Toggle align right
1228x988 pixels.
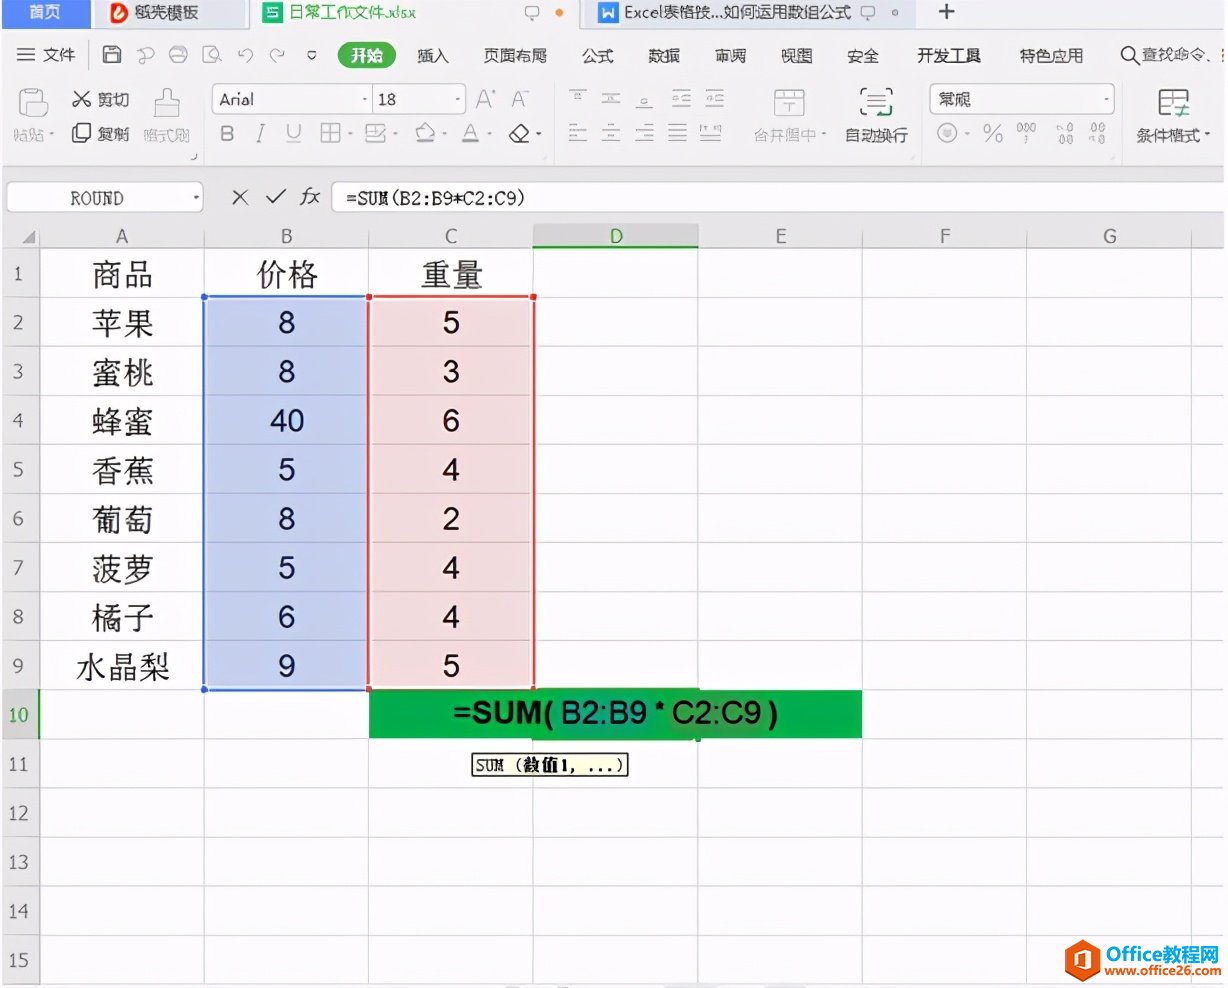[645, 133]
